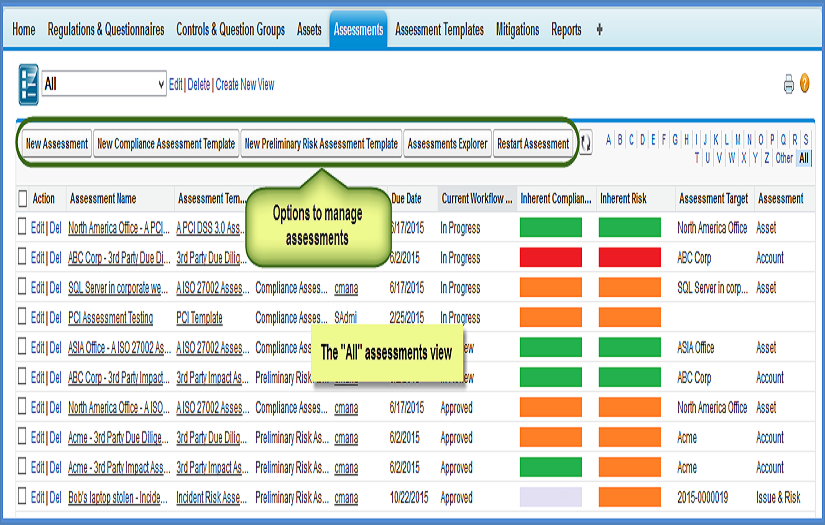
Task: Sort by Assessment Name column header
Action: (x=103, y=198)
